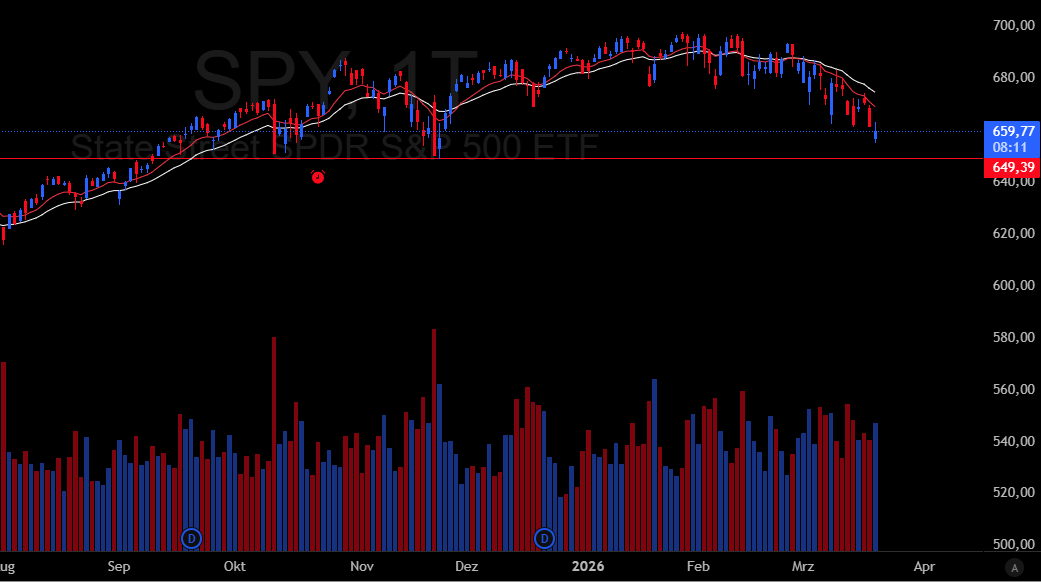1041x582 pixels.
Task: Click the 560,00 price axis label
Action: click(1013, 389)
